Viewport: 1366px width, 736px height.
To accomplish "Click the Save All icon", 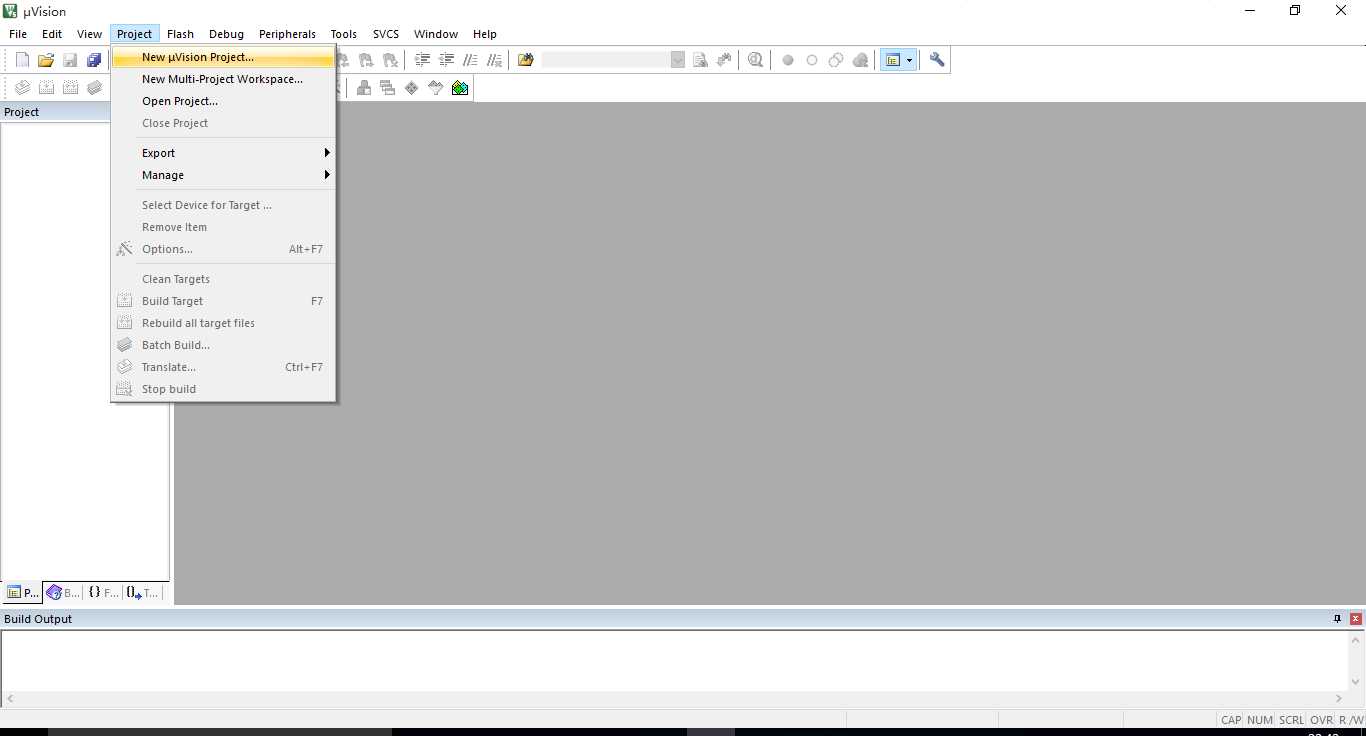I will 94,60.
